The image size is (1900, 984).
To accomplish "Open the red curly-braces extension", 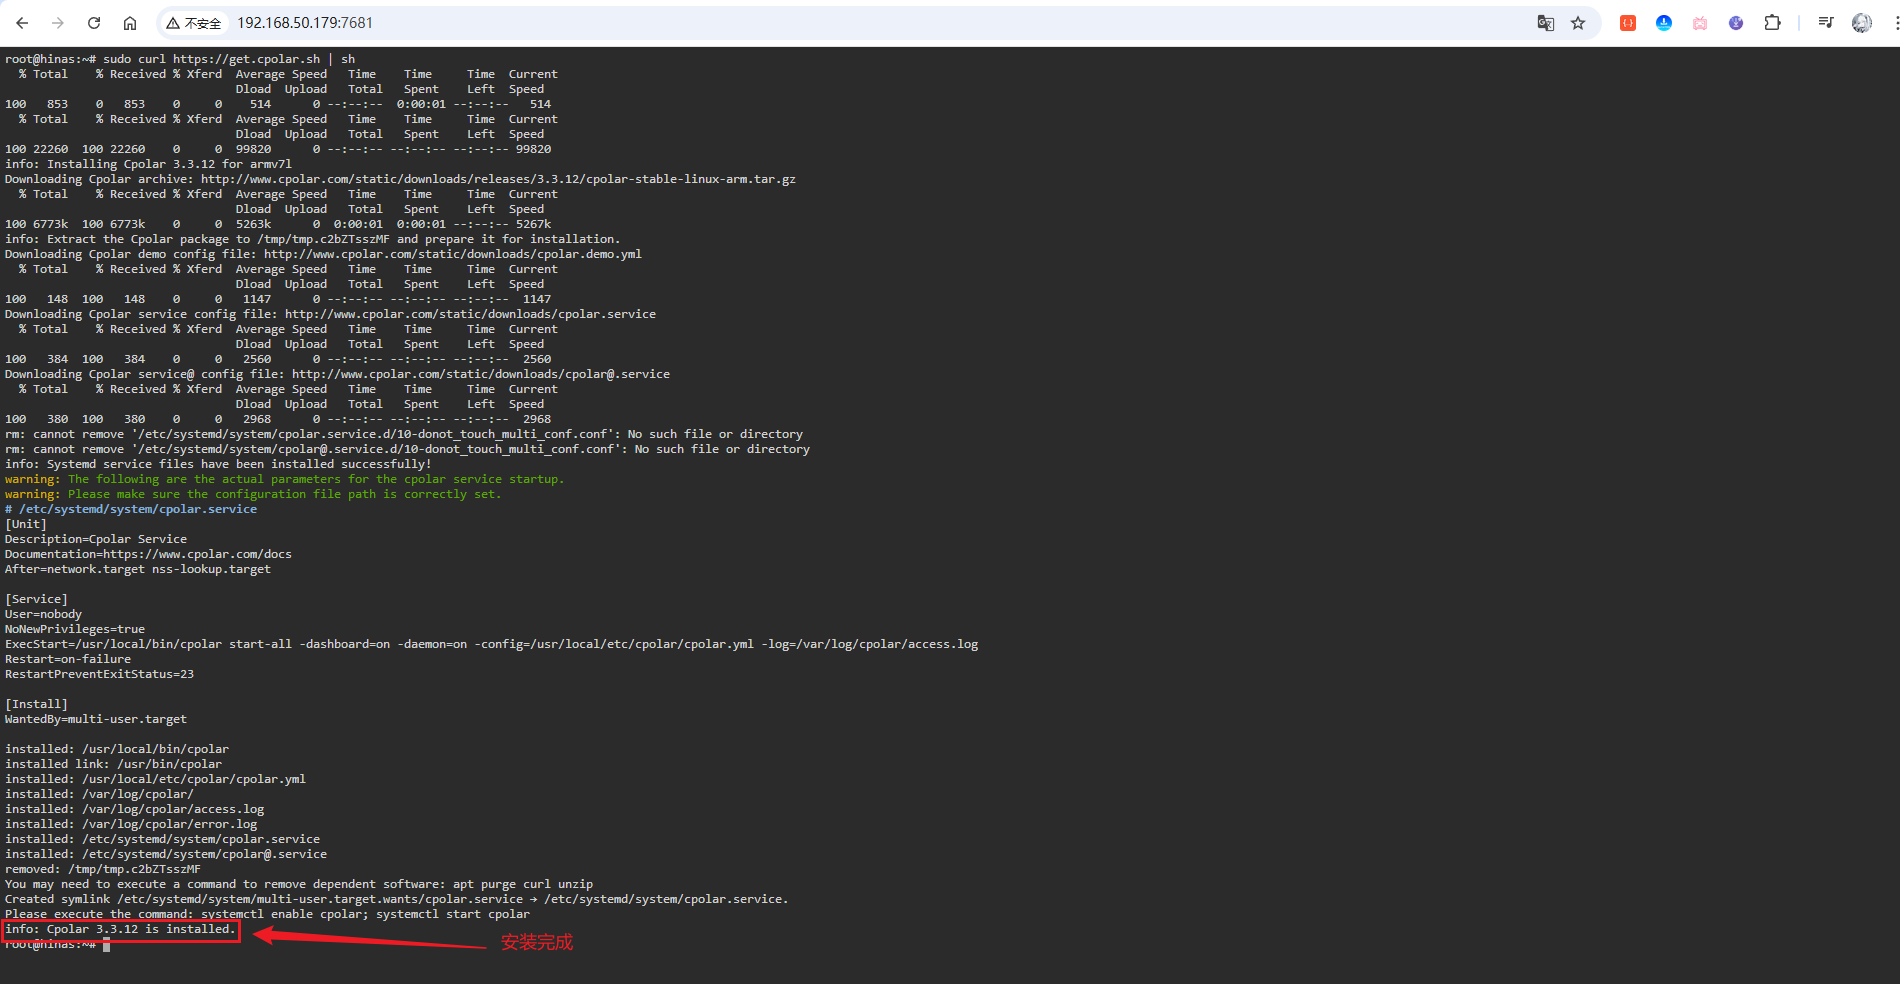I will coord(1628,23).
